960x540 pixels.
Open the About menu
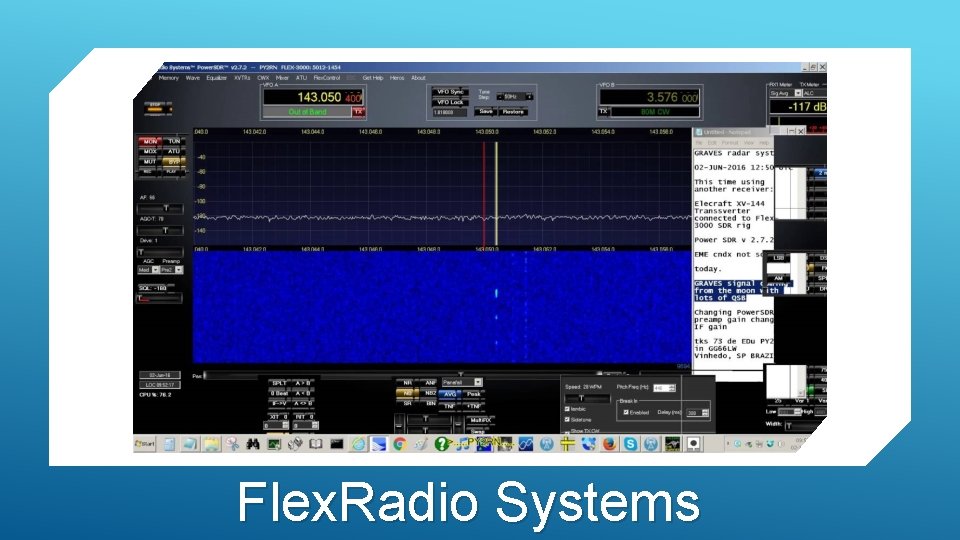pos(418,78)
